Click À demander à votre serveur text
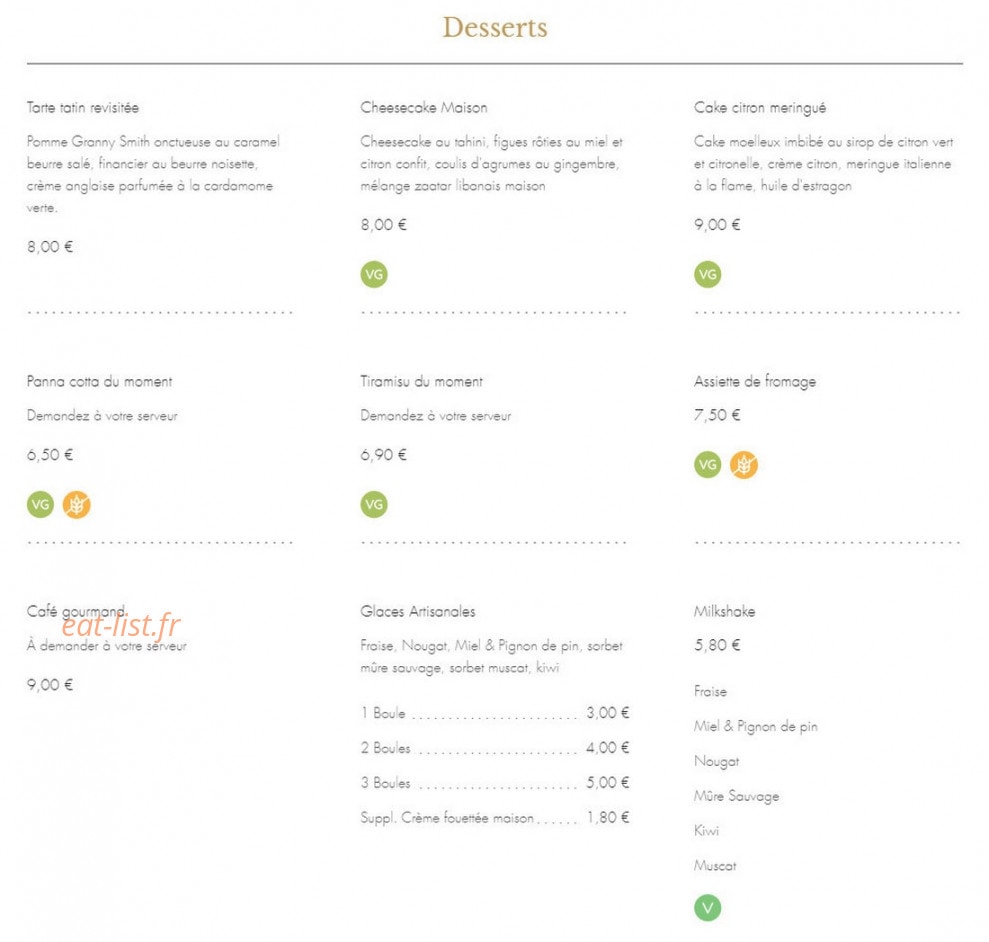This screenshot has width=989, height=942. click(107, 646)
